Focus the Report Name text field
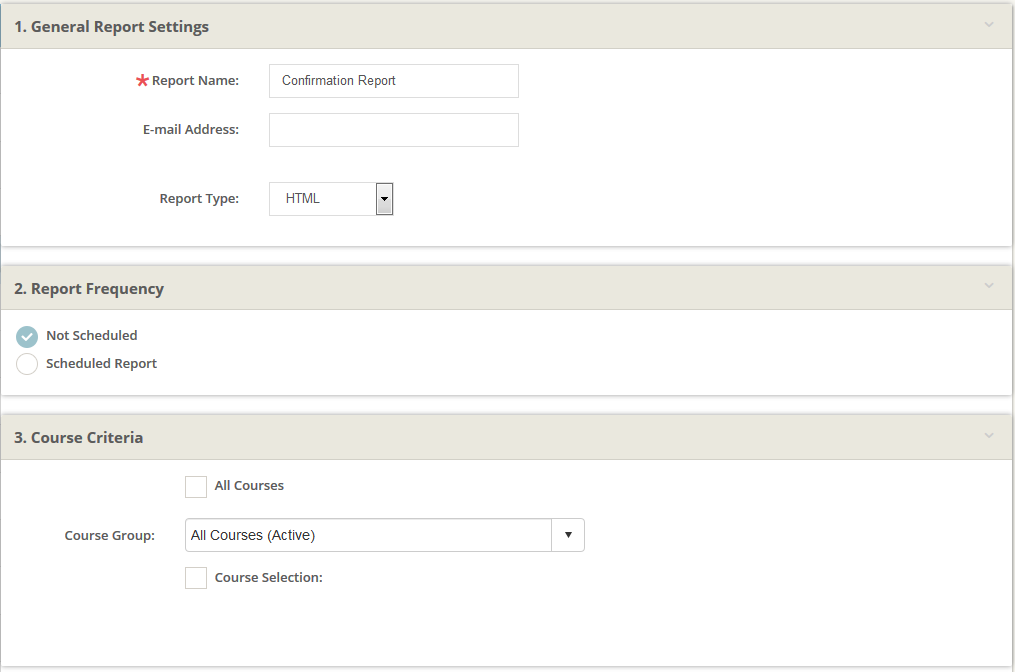This screenshot has width=1015, height=672. [393, 81]
